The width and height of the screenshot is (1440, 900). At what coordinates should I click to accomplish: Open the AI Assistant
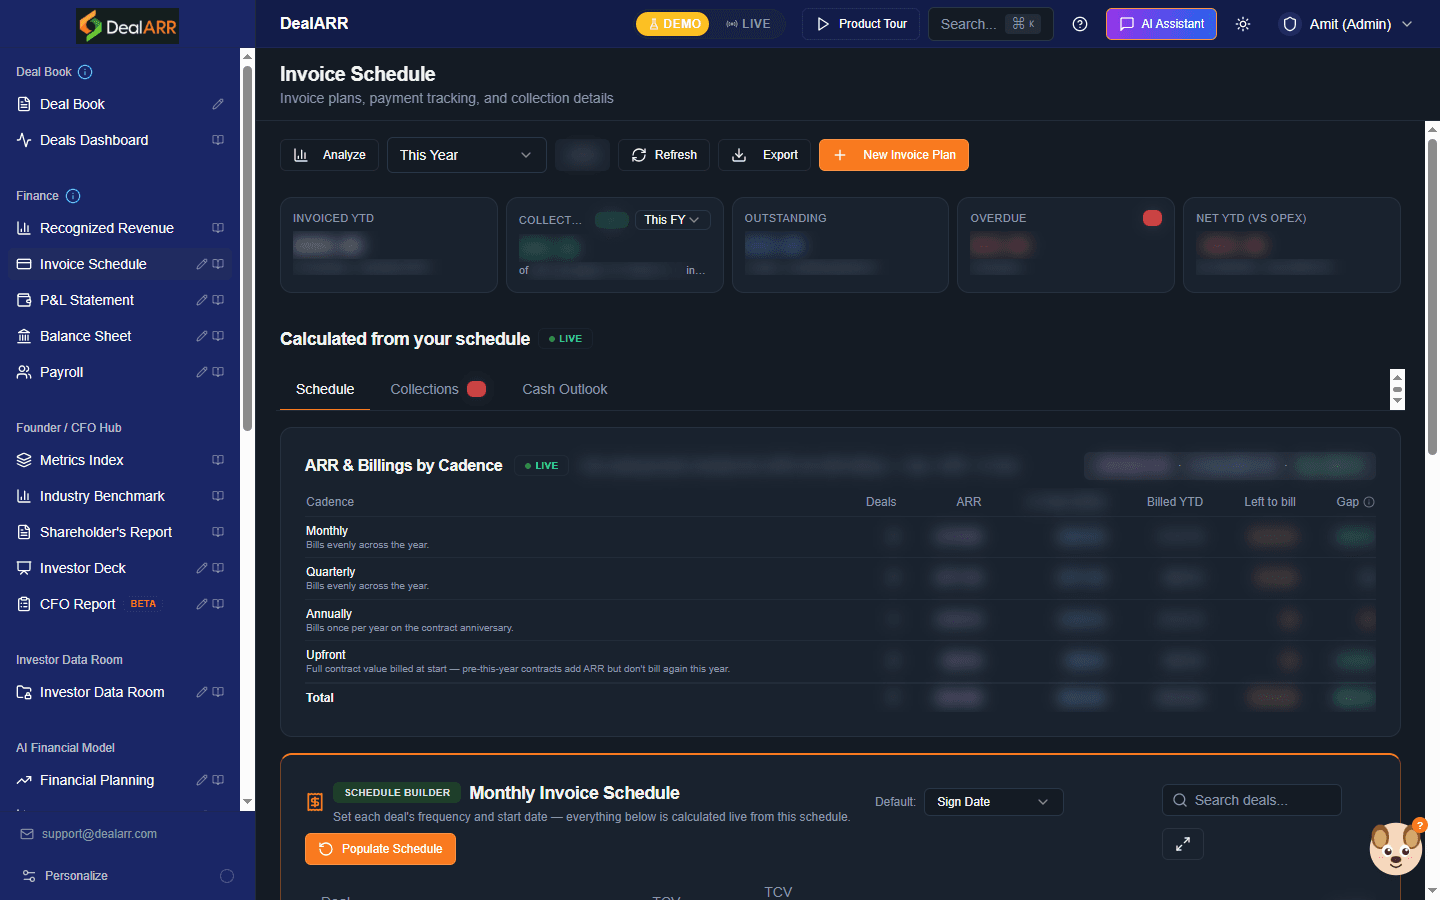tap(1161, 24)
